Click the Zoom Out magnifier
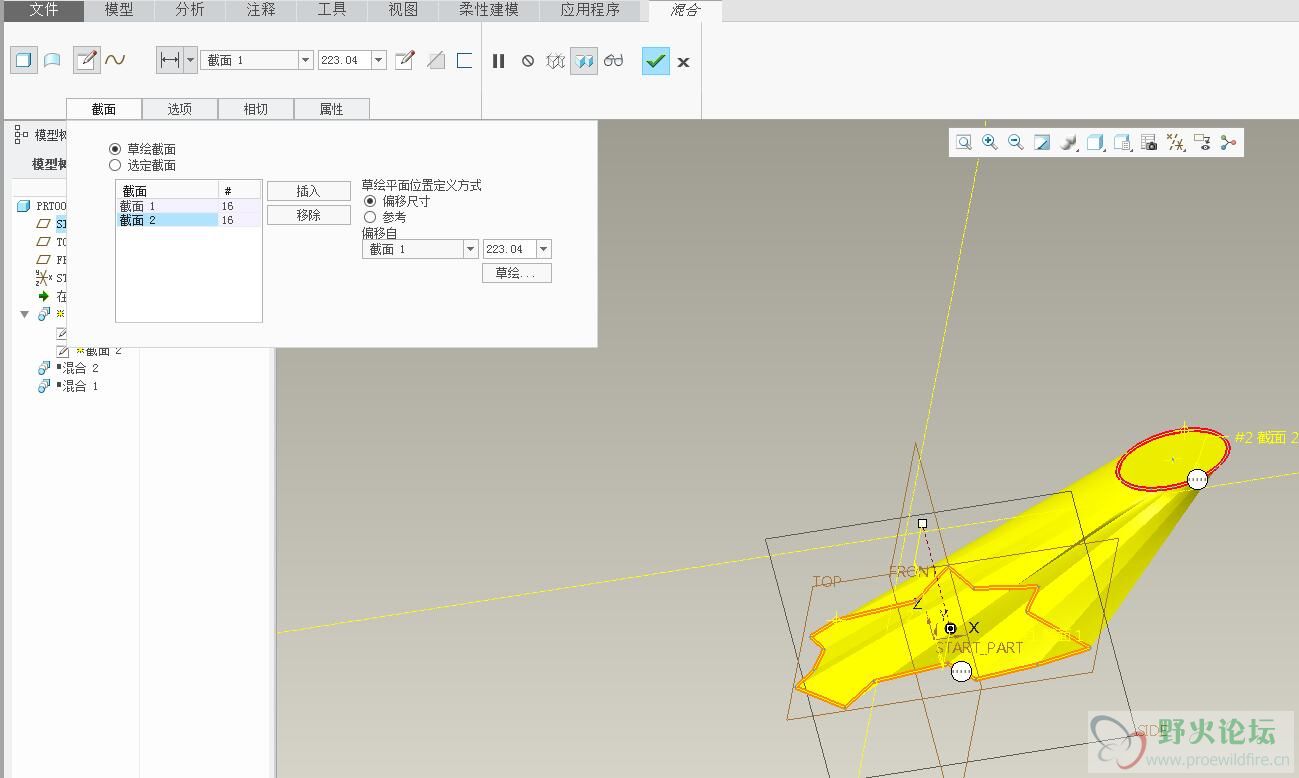This screenshot has height=778, width=1299. (x=1015, y=143)
